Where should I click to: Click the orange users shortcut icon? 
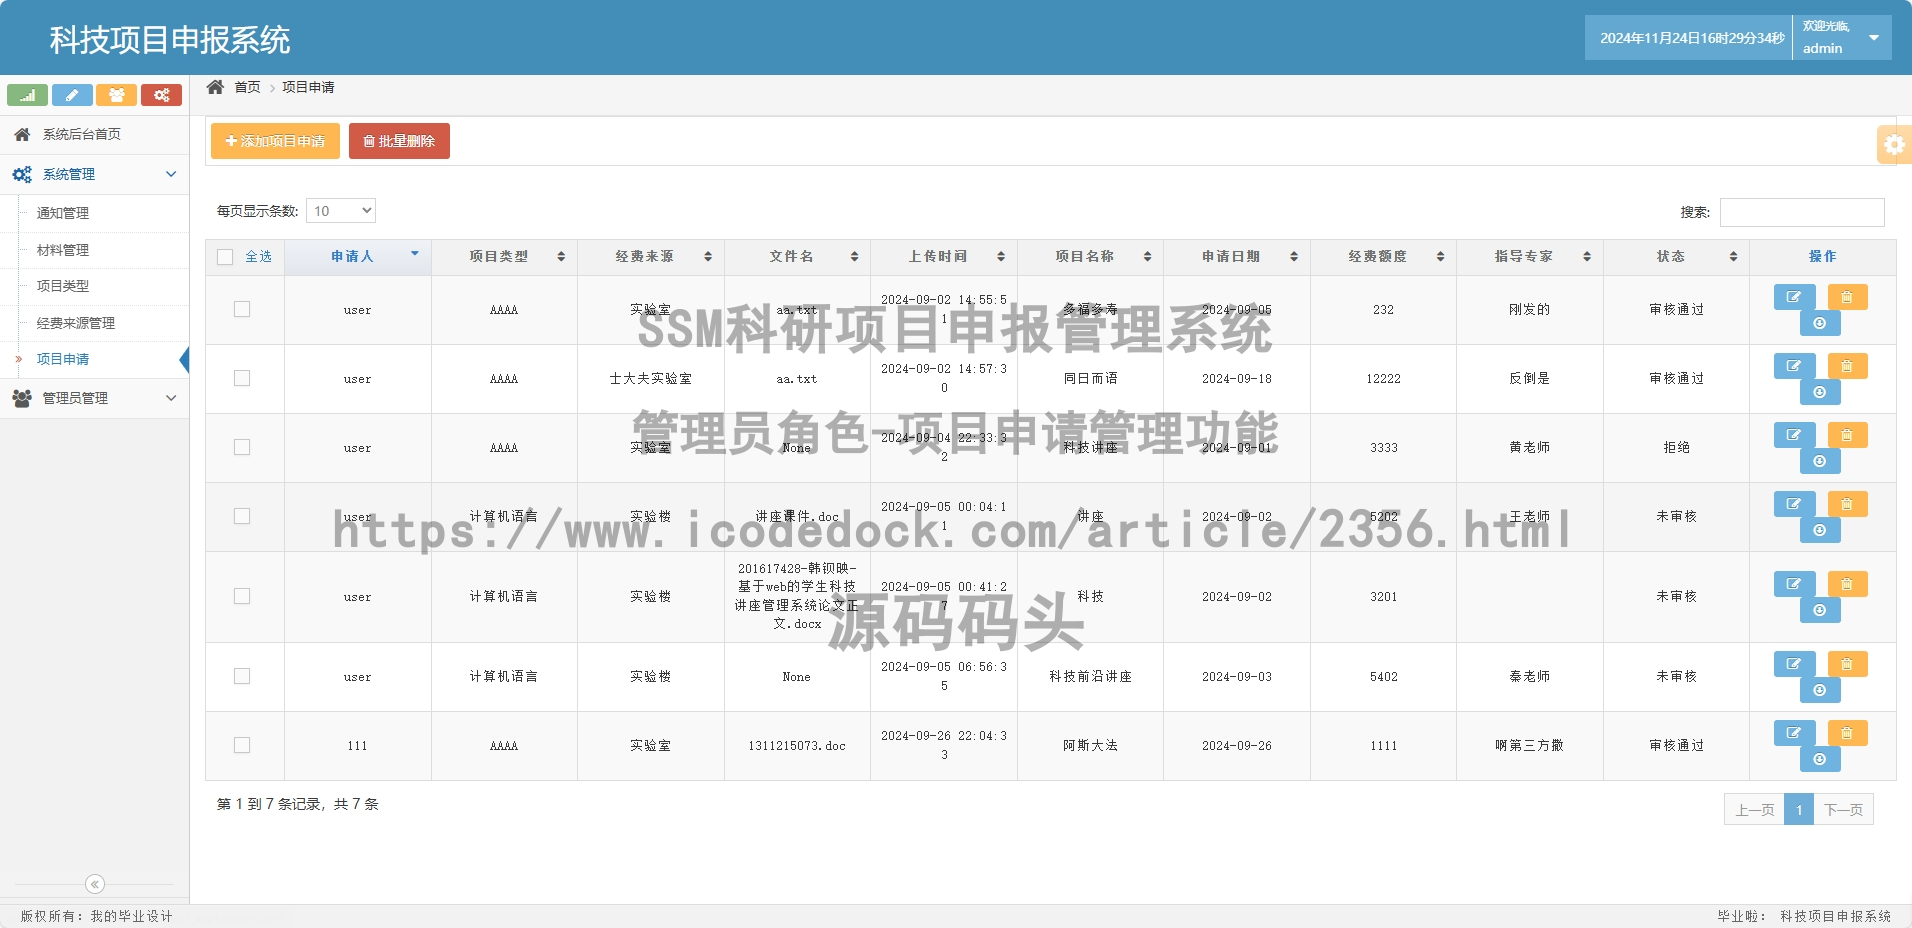click(116, 95)
